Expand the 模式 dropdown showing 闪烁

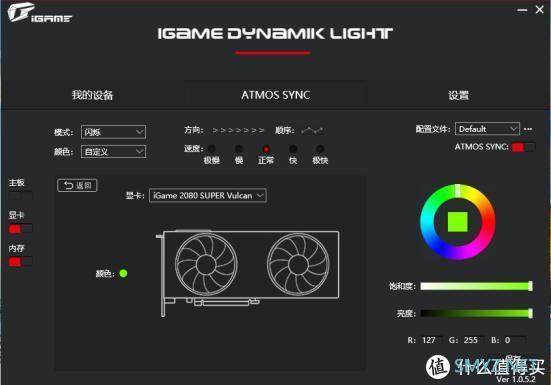[113, 132]
